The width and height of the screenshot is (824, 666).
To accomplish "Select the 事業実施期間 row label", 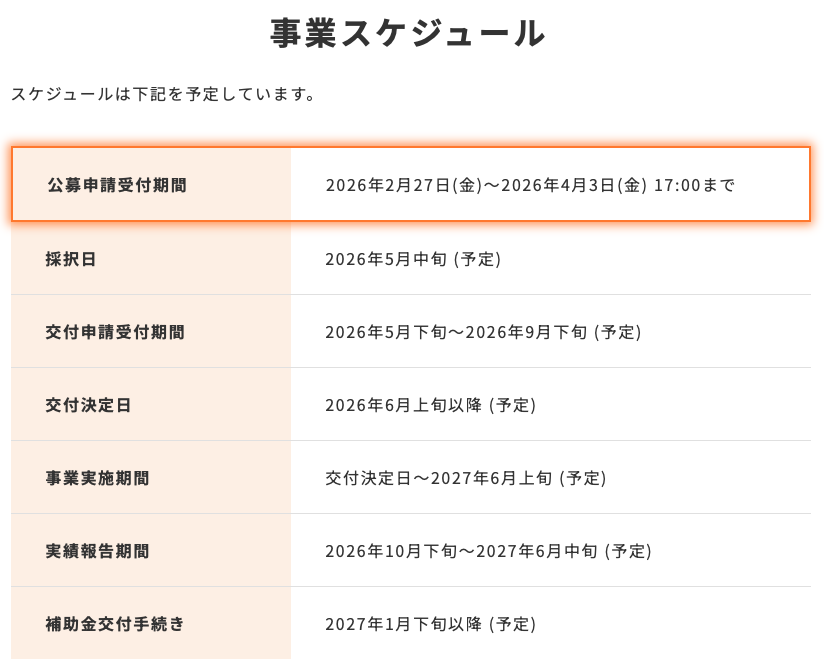I will [98, 478].
